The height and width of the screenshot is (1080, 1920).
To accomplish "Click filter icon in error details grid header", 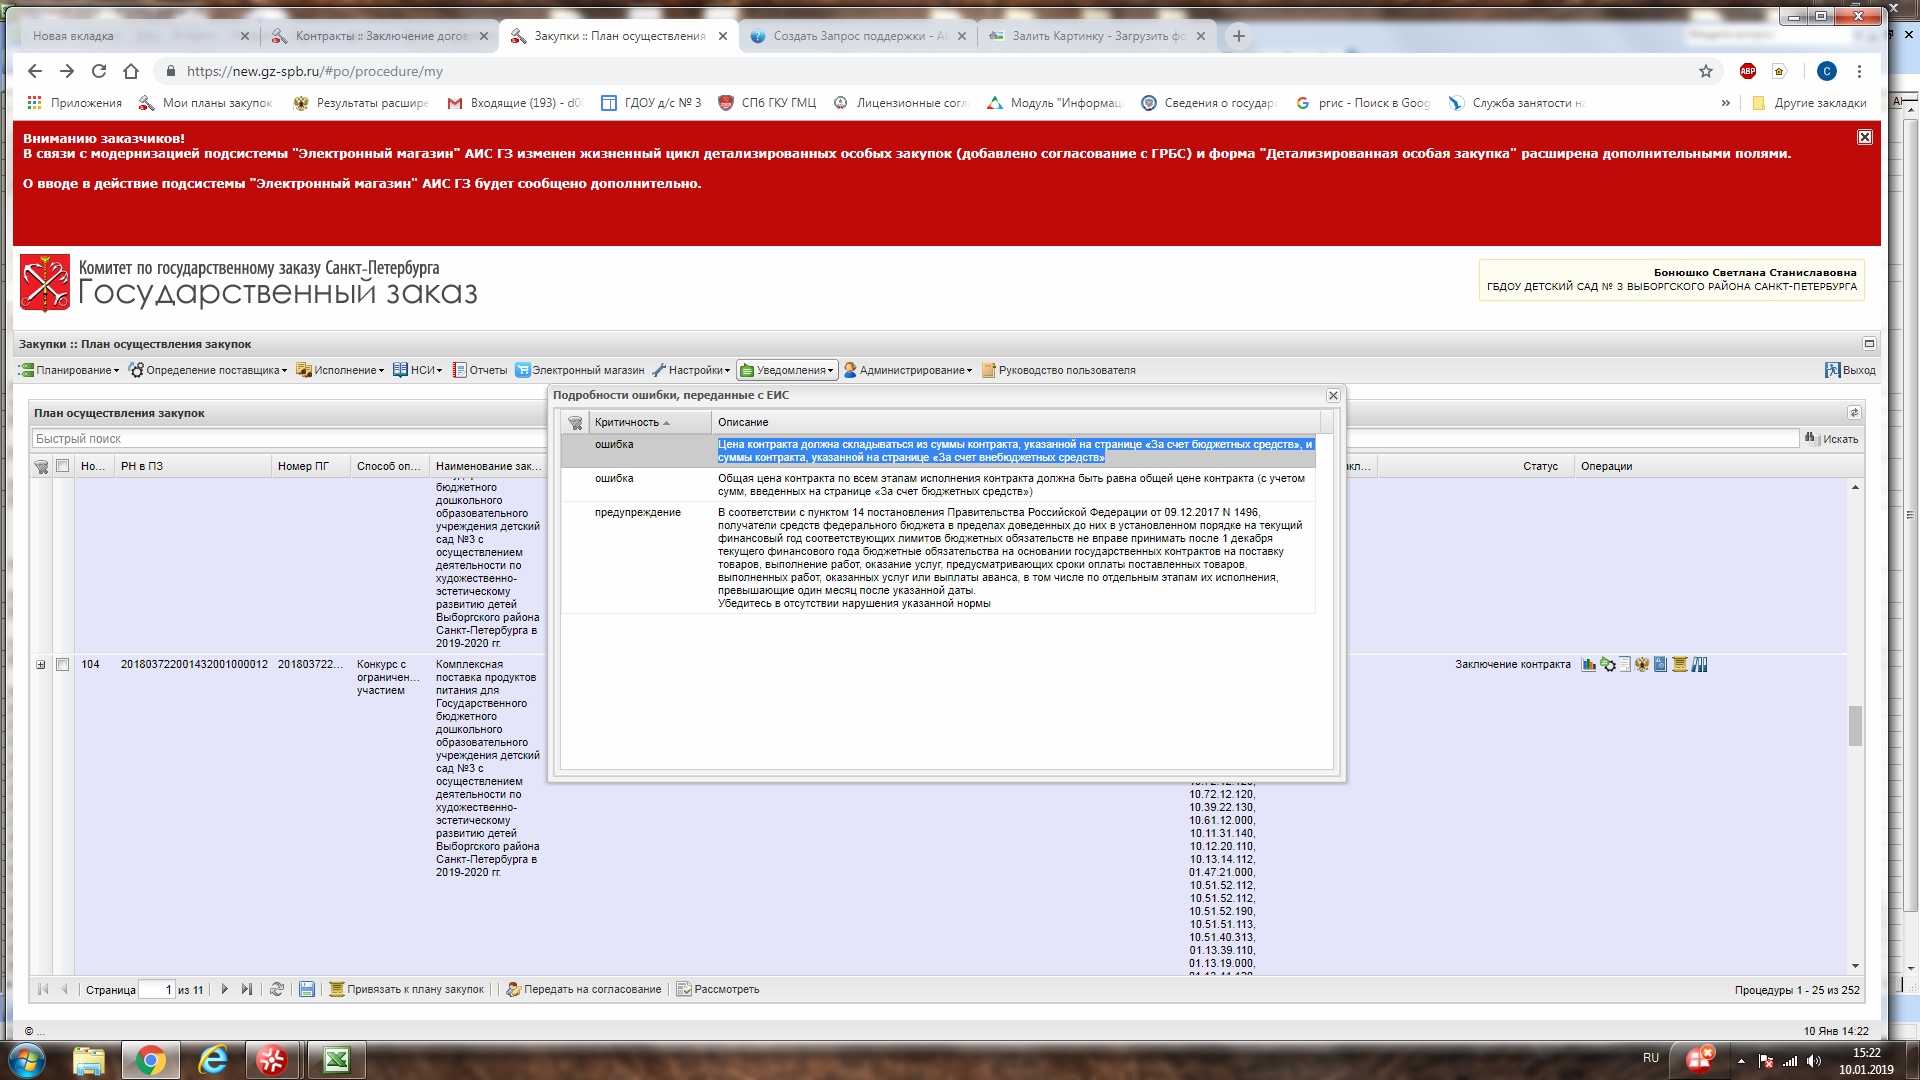I will pyautogui.click(x=575, y=423).
